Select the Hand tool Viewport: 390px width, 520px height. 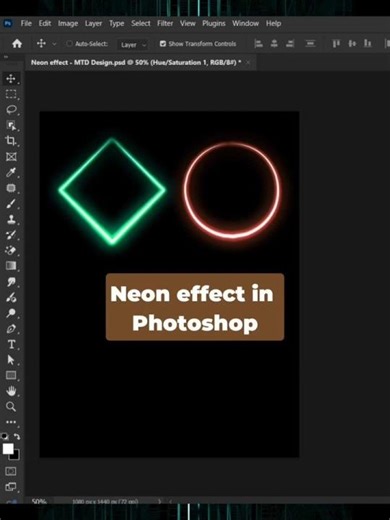point(11,391)
